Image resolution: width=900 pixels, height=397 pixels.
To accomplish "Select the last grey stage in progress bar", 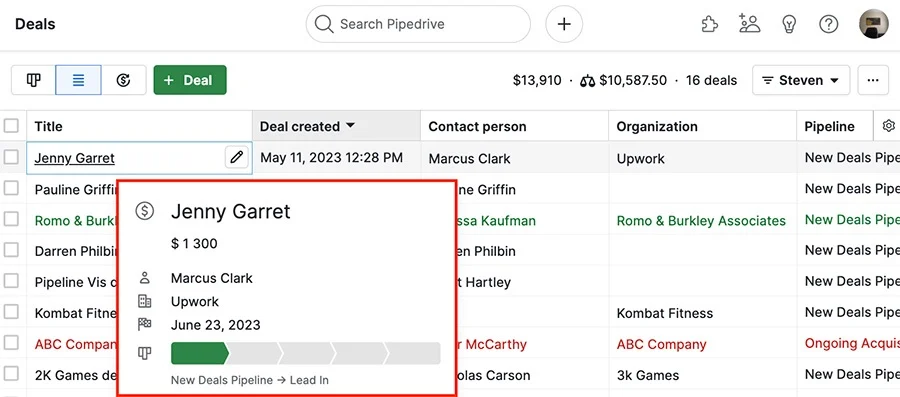I will point(412,353).
